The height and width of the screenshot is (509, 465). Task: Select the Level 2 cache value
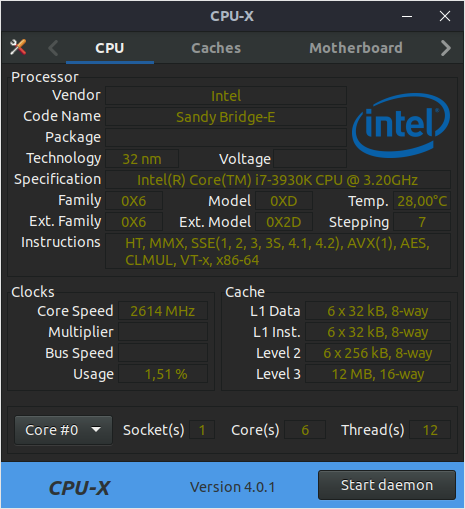tap(378, 353)
